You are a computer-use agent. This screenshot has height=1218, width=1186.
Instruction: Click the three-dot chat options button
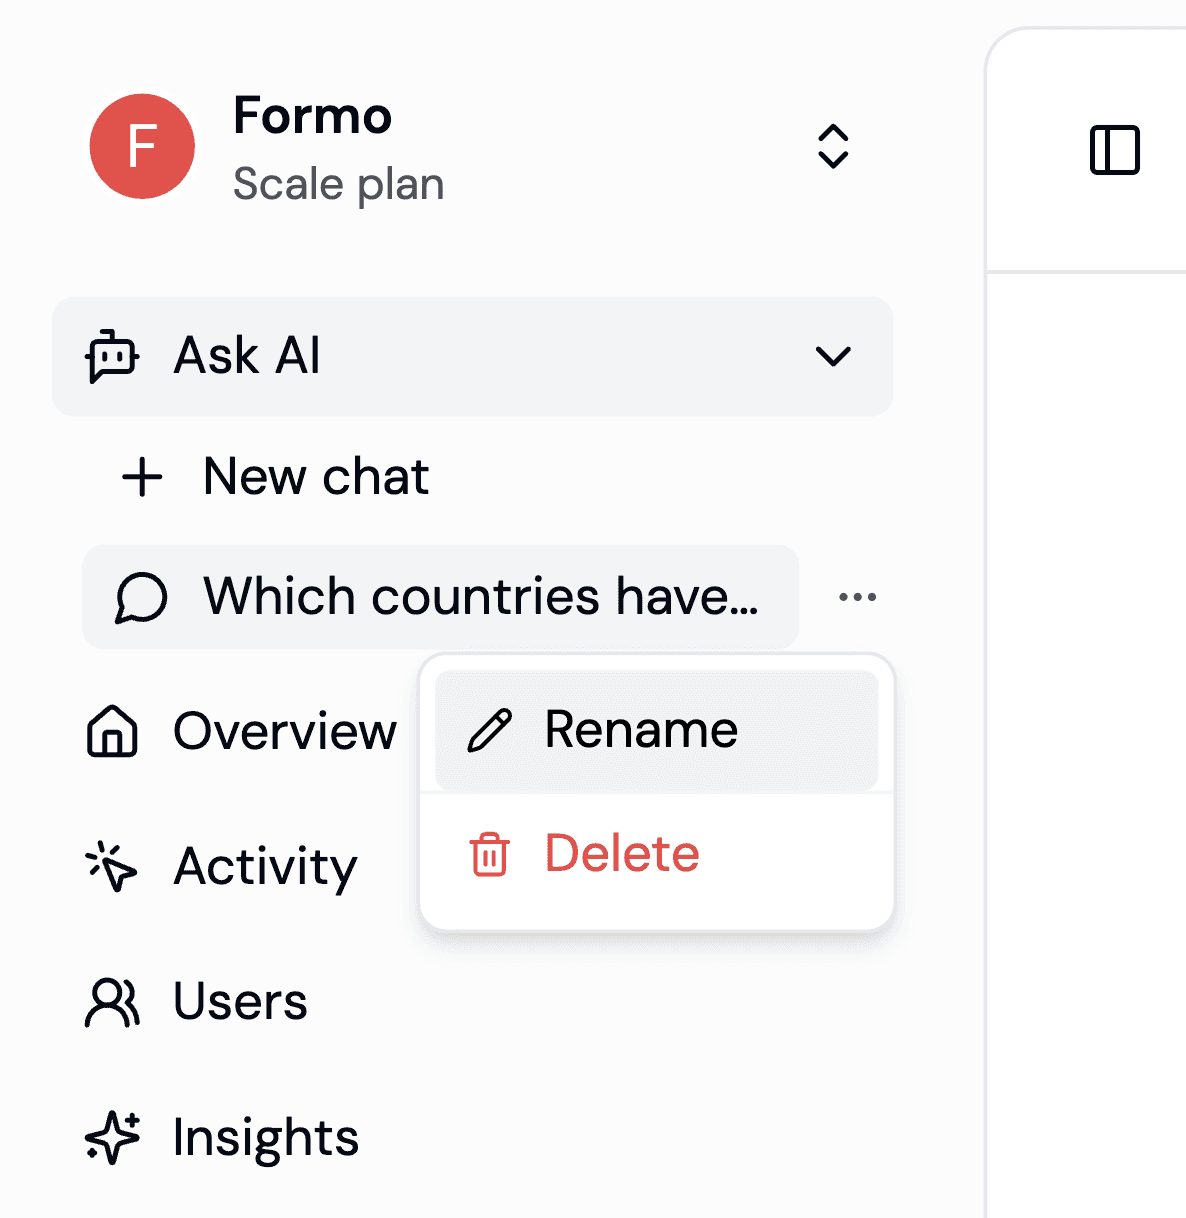pos(857,597)
